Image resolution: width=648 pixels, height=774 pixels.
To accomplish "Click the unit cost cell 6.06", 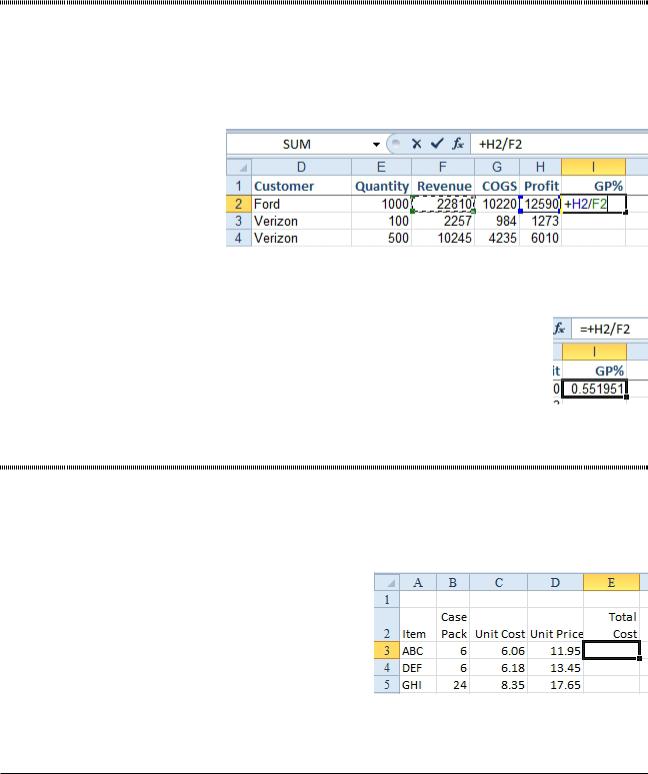I will (498, 651).
